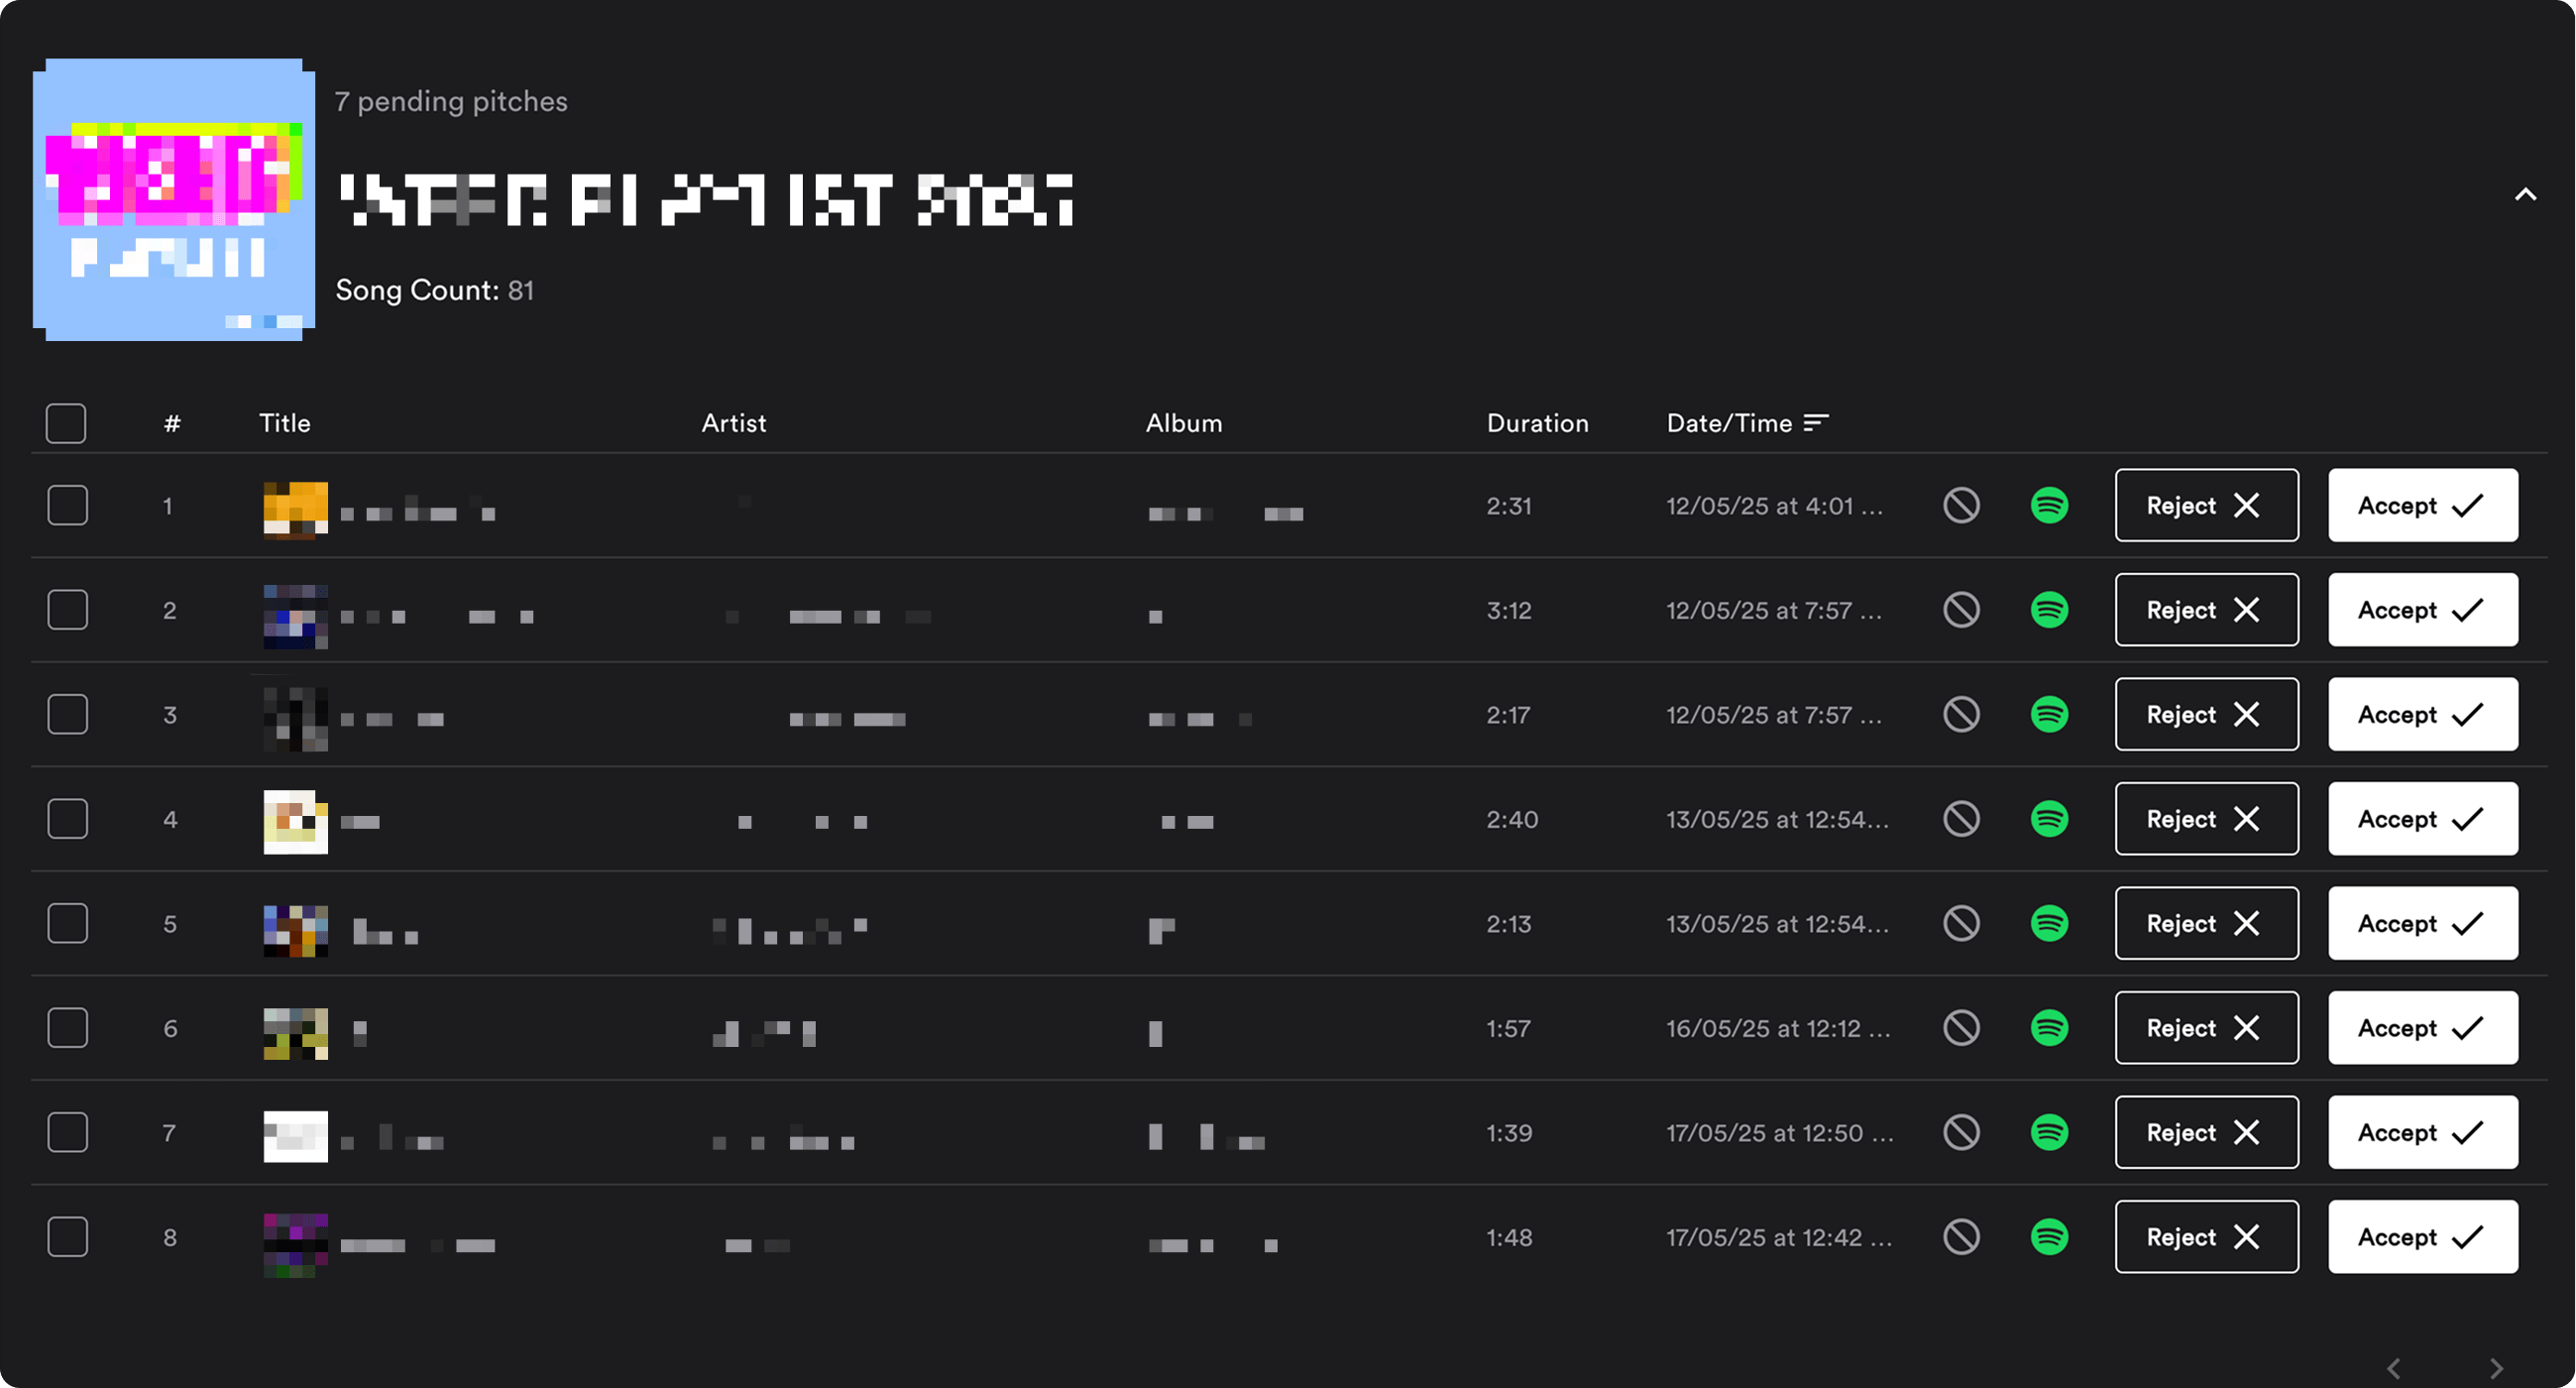Click the Spotify icon on row 4
The image size is (2576, 1388).
coord(2049,819)
